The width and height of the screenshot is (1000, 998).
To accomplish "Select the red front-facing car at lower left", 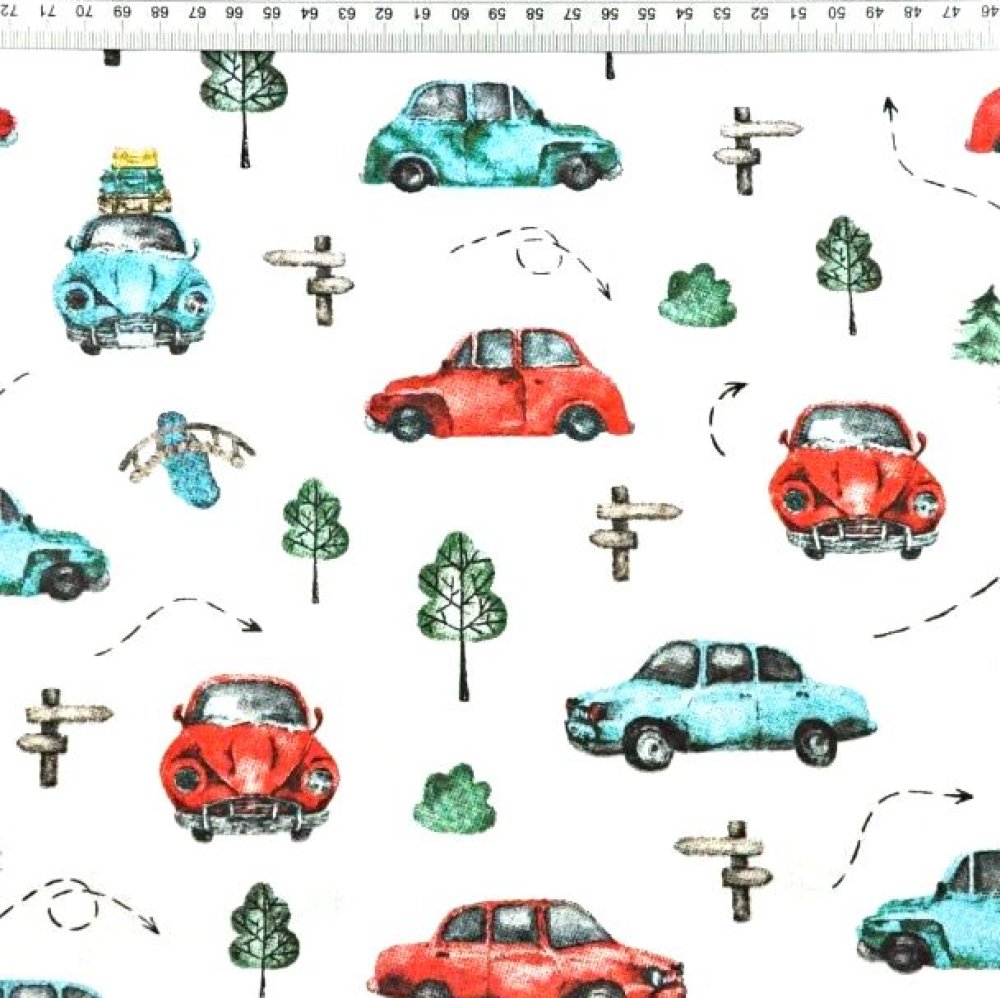I will [x=248, y=758].
